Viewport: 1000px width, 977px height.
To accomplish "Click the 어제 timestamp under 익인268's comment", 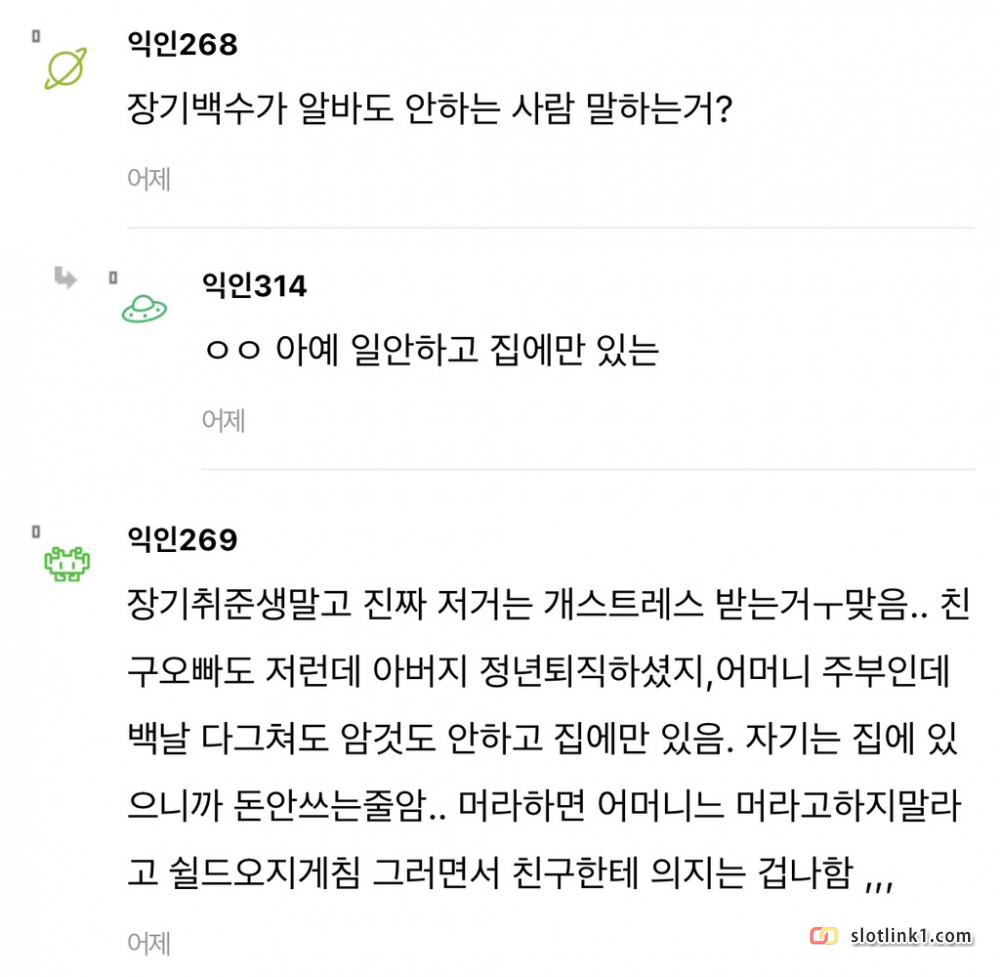I will (149, 180).
